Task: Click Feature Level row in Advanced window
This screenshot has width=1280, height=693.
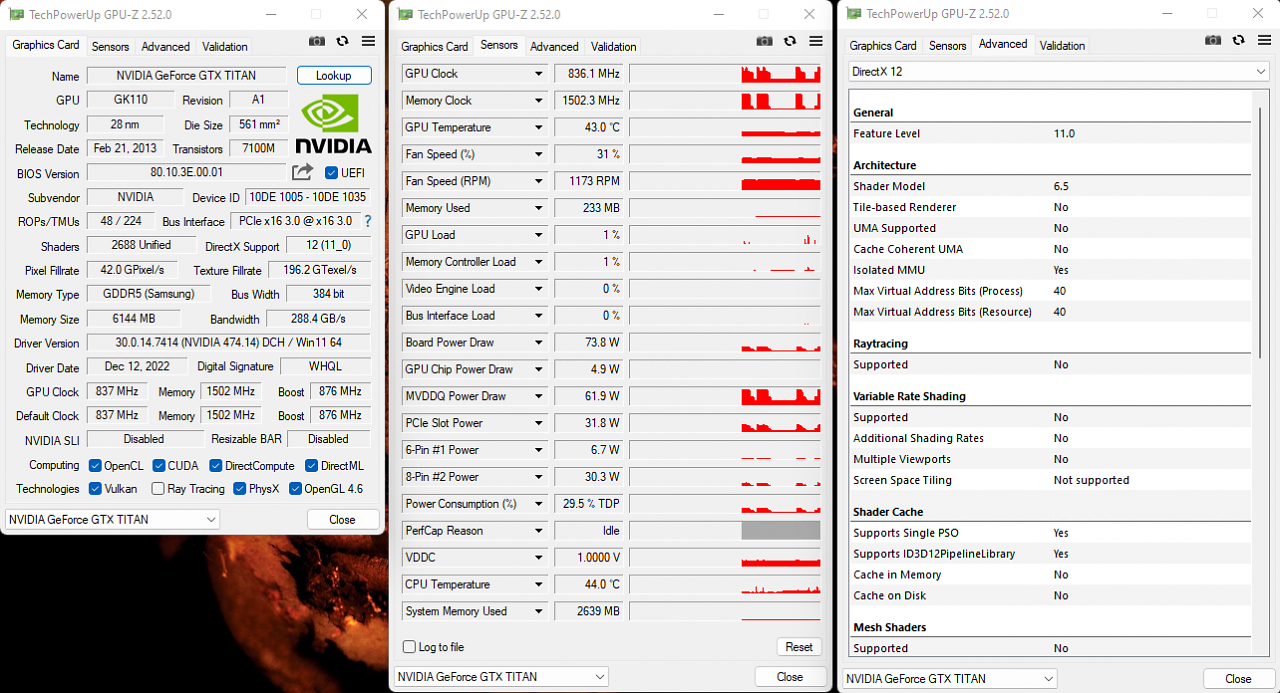Action: coord(1050,134)
